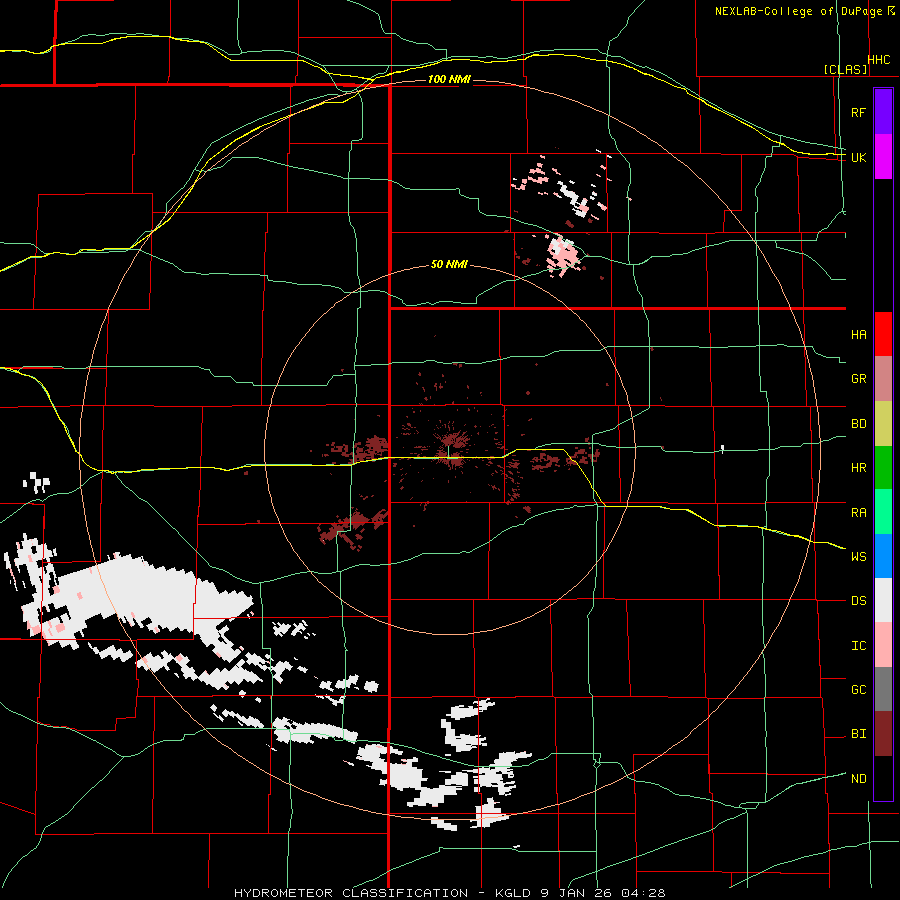Click the HA legend label
Screen dimensions: 900x900
[x=858, y=334]
